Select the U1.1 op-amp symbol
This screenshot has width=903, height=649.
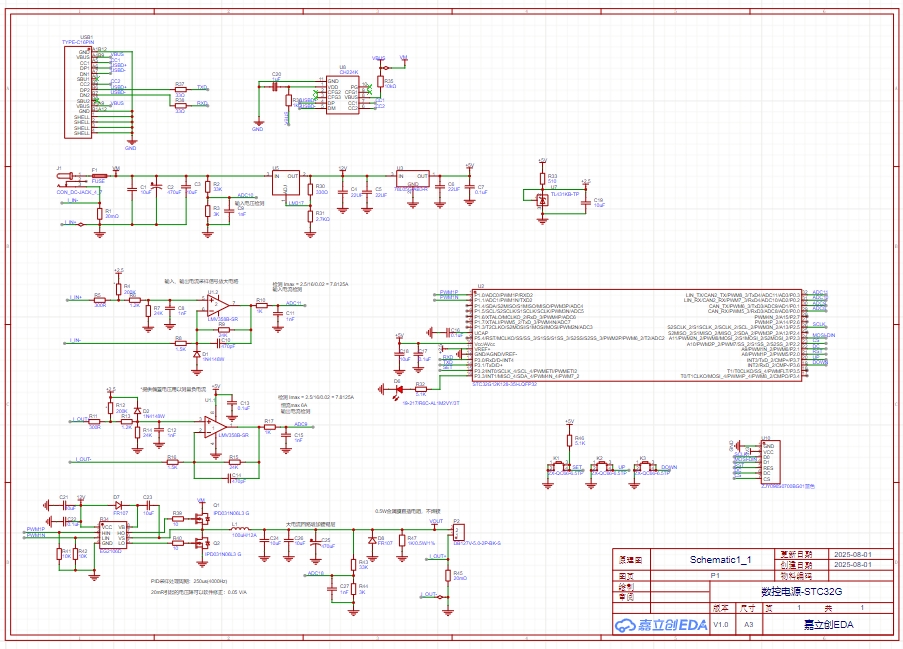point(216,427)
